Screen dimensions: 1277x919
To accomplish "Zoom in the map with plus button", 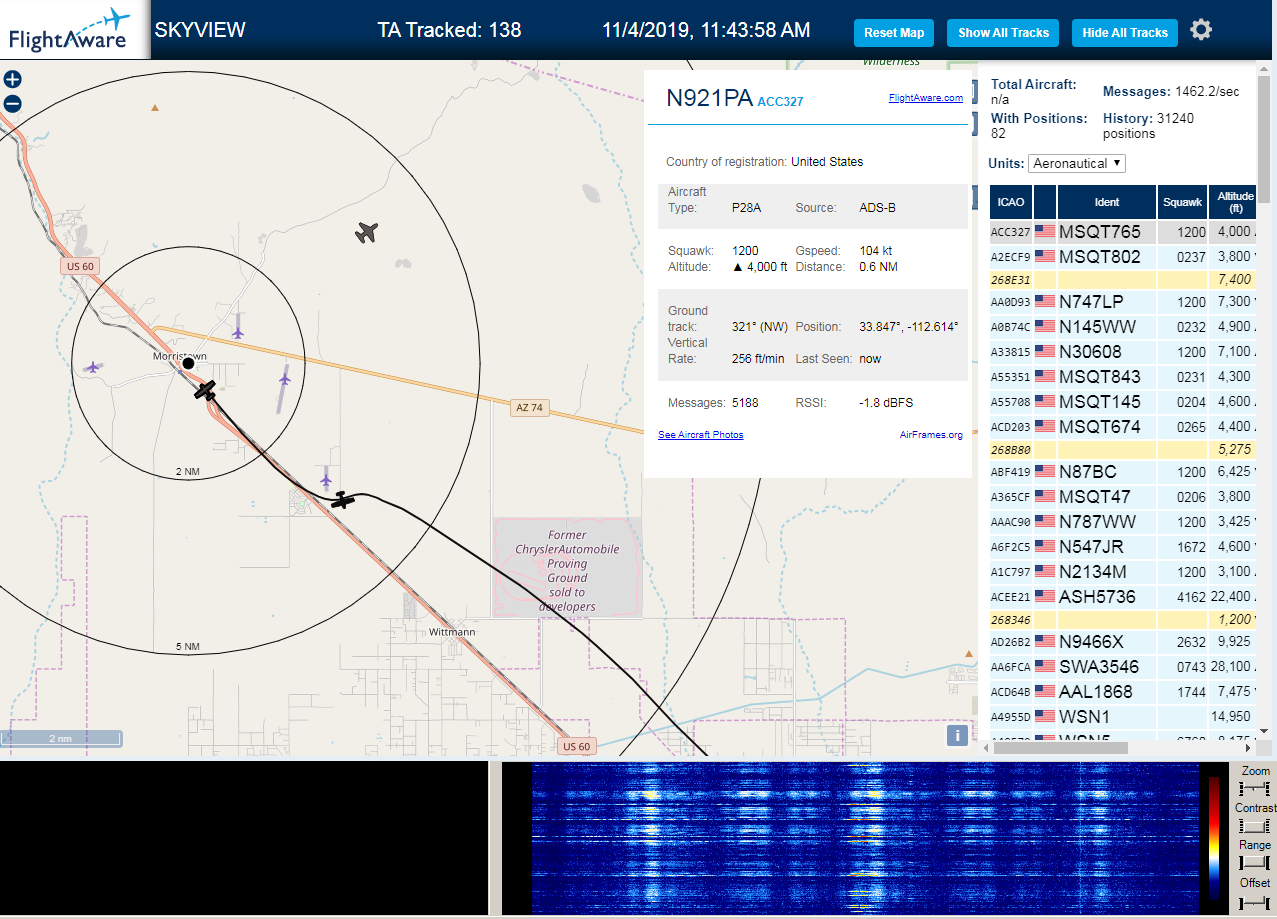I will pyautogui.click(x=12, y=80).
